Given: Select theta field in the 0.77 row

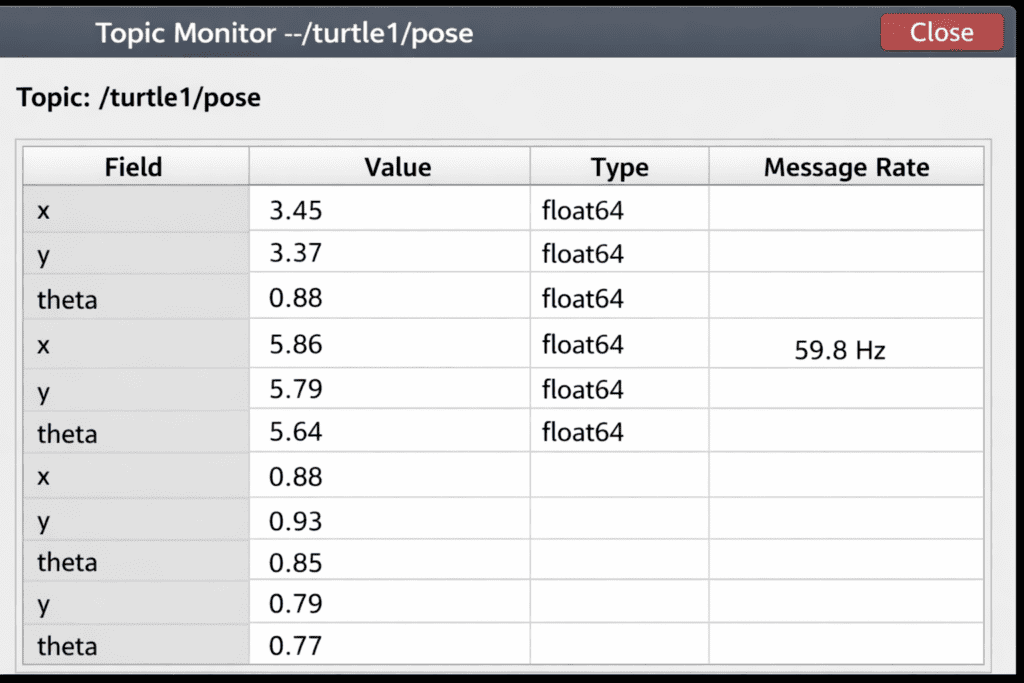Looking at the screenshot, I should (x=67, y=646).
